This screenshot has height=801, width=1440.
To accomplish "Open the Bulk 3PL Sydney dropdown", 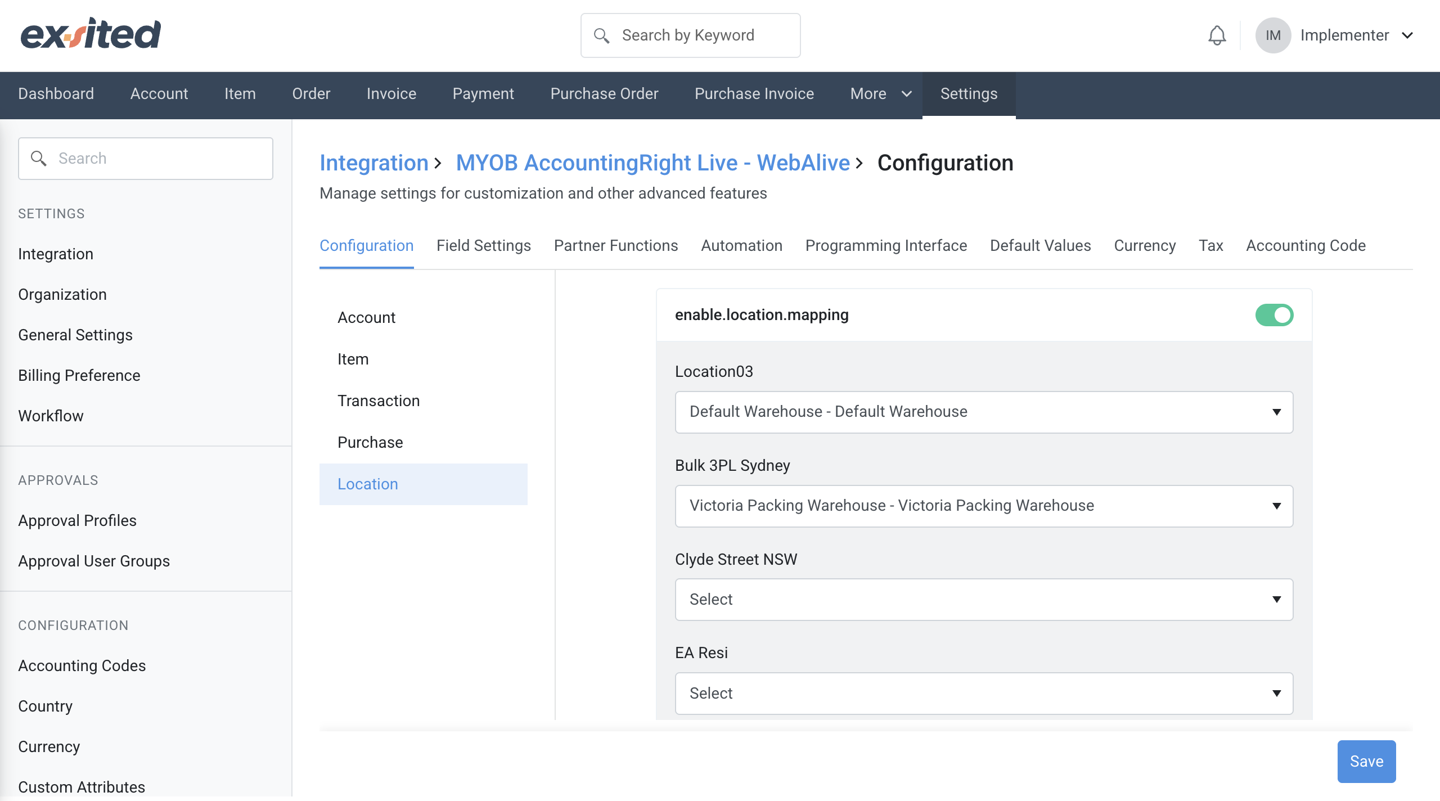I will point(984,506).
